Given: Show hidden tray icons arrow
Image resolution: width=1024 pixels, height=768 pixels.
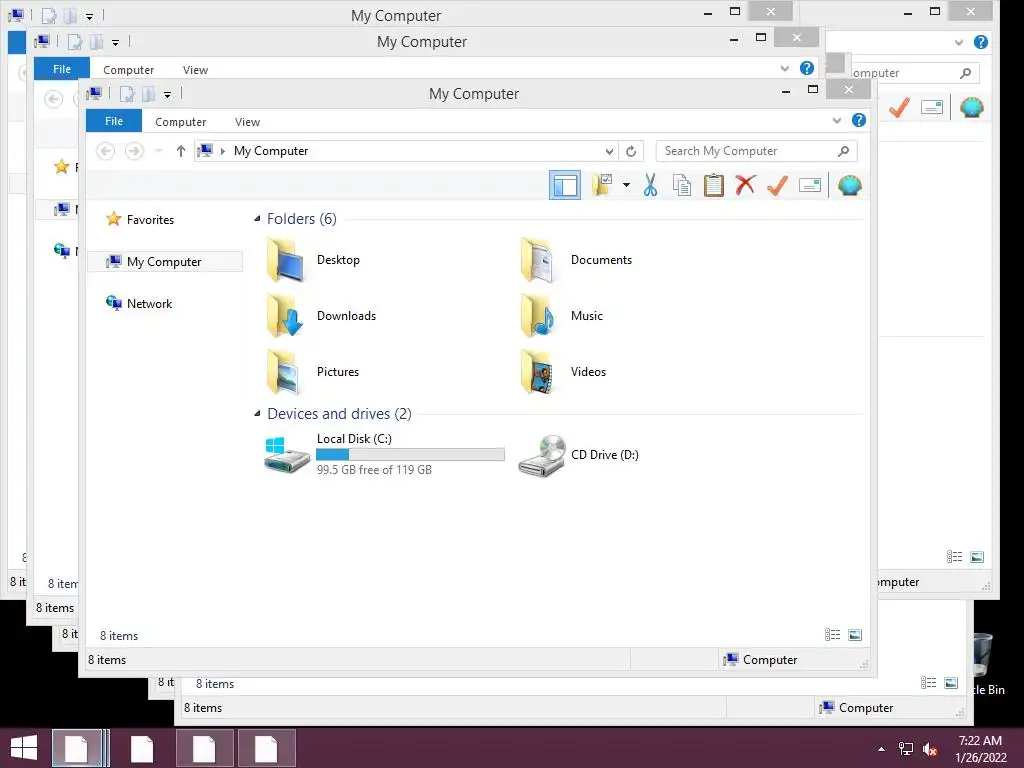Looking at the screenshot, I should 882,748.
